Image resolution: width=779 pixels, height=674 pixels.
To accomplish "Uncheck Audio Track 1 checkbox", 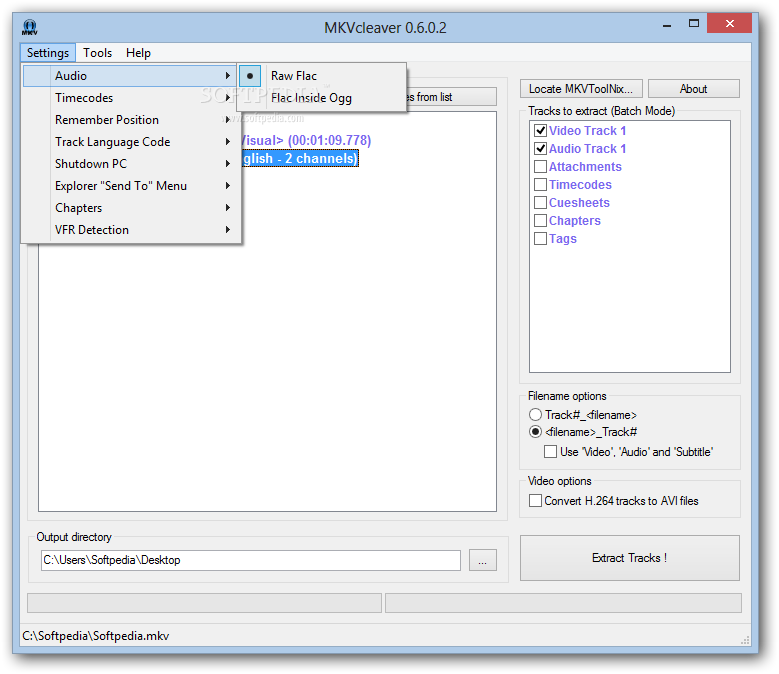I will [541, 149].
